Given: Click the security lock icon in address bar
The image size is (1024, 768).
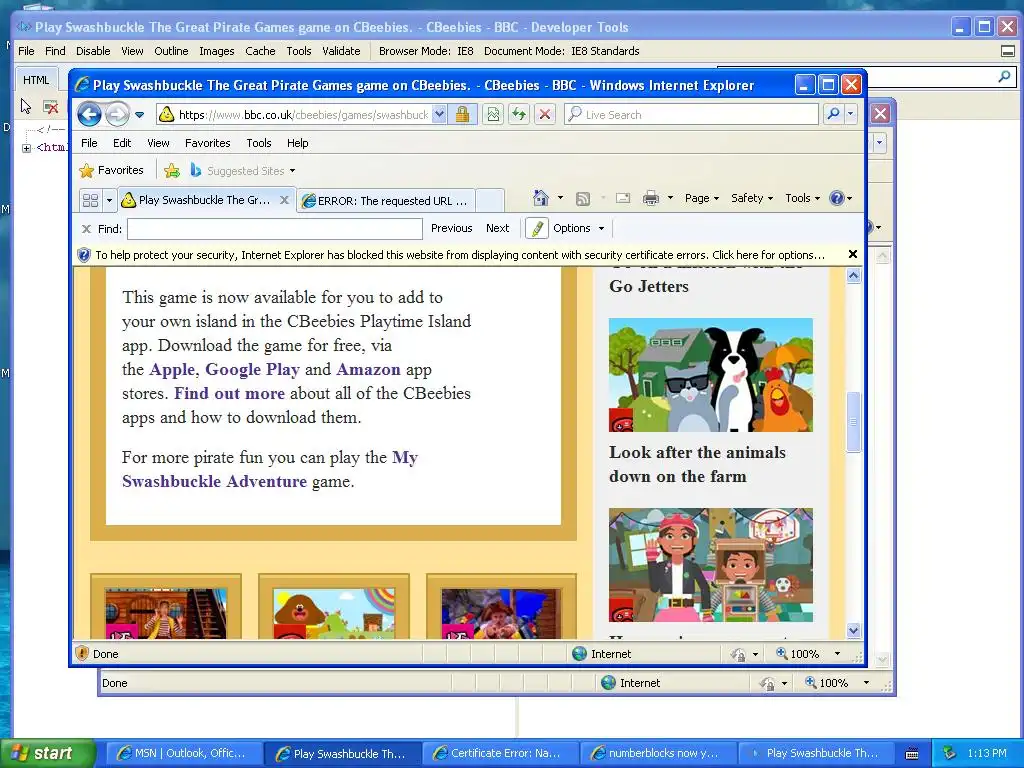Looking at the screenshot, I should pyautogui.click(x=462, y=114).
